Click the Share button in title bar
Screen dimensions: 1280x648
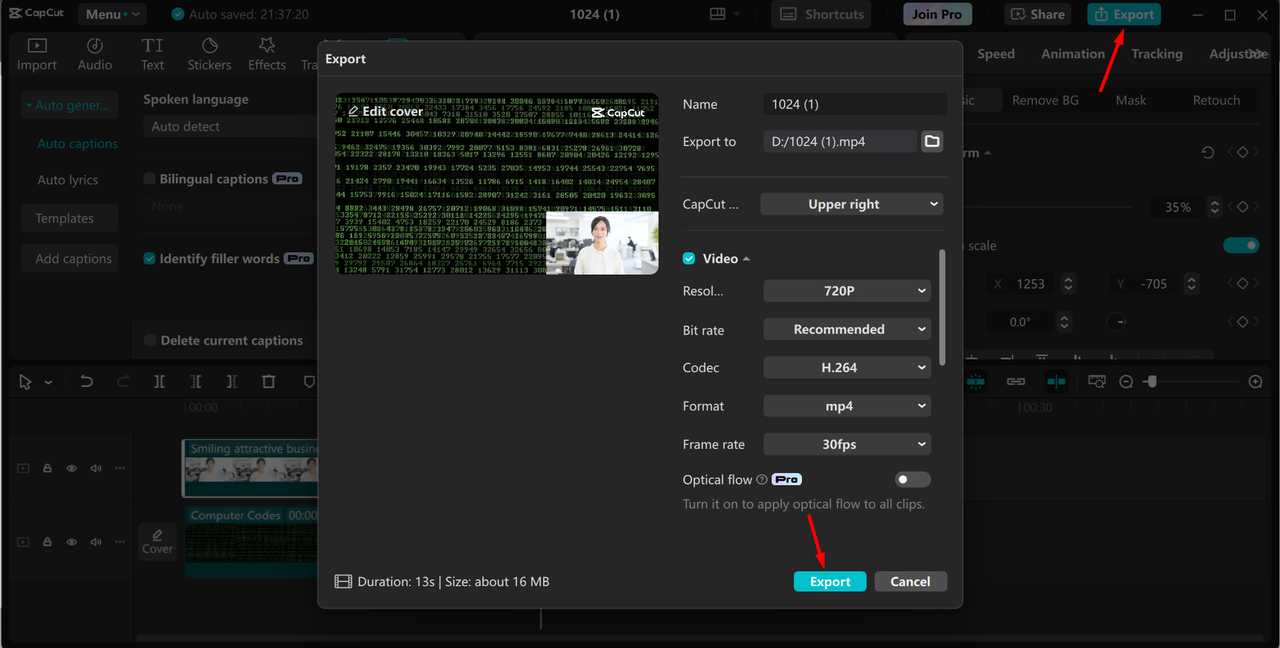[x=1037, y=14]
